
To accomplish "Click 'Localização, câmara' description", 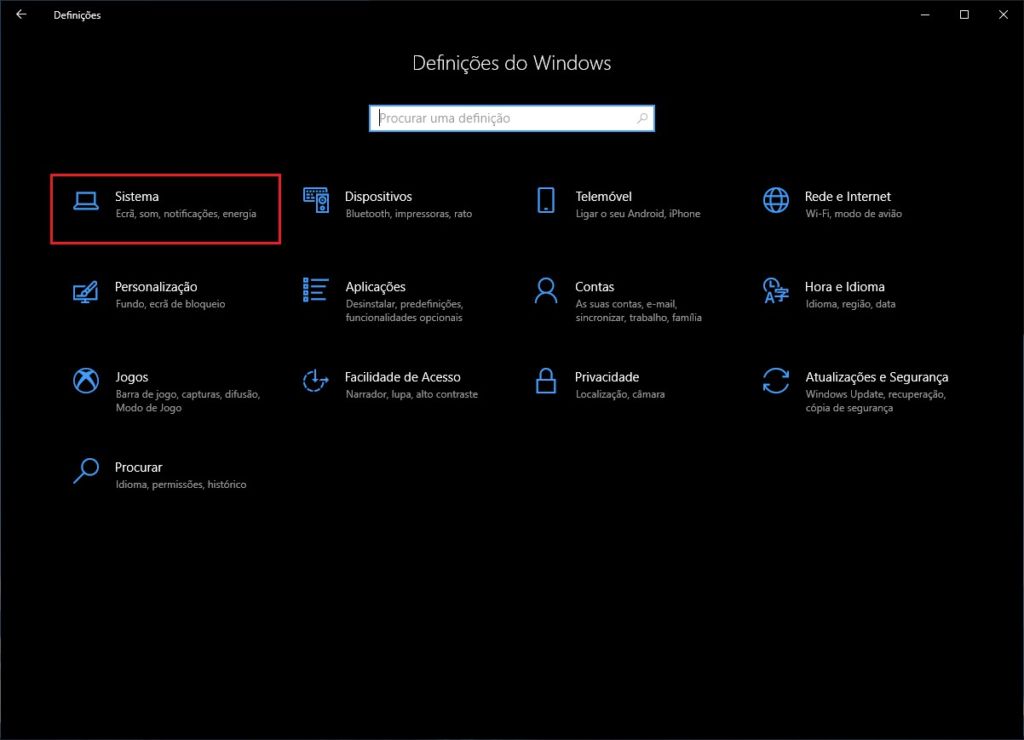I will 620,394.
